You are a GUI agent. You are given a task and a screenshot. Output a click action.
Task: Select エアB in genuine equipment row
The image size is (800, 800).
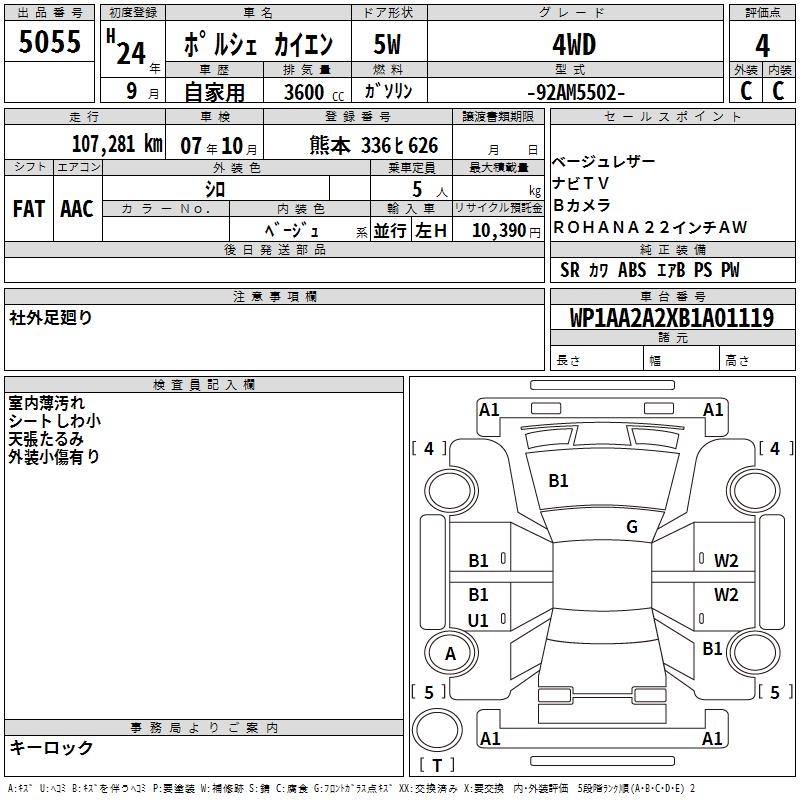(671, 270)
